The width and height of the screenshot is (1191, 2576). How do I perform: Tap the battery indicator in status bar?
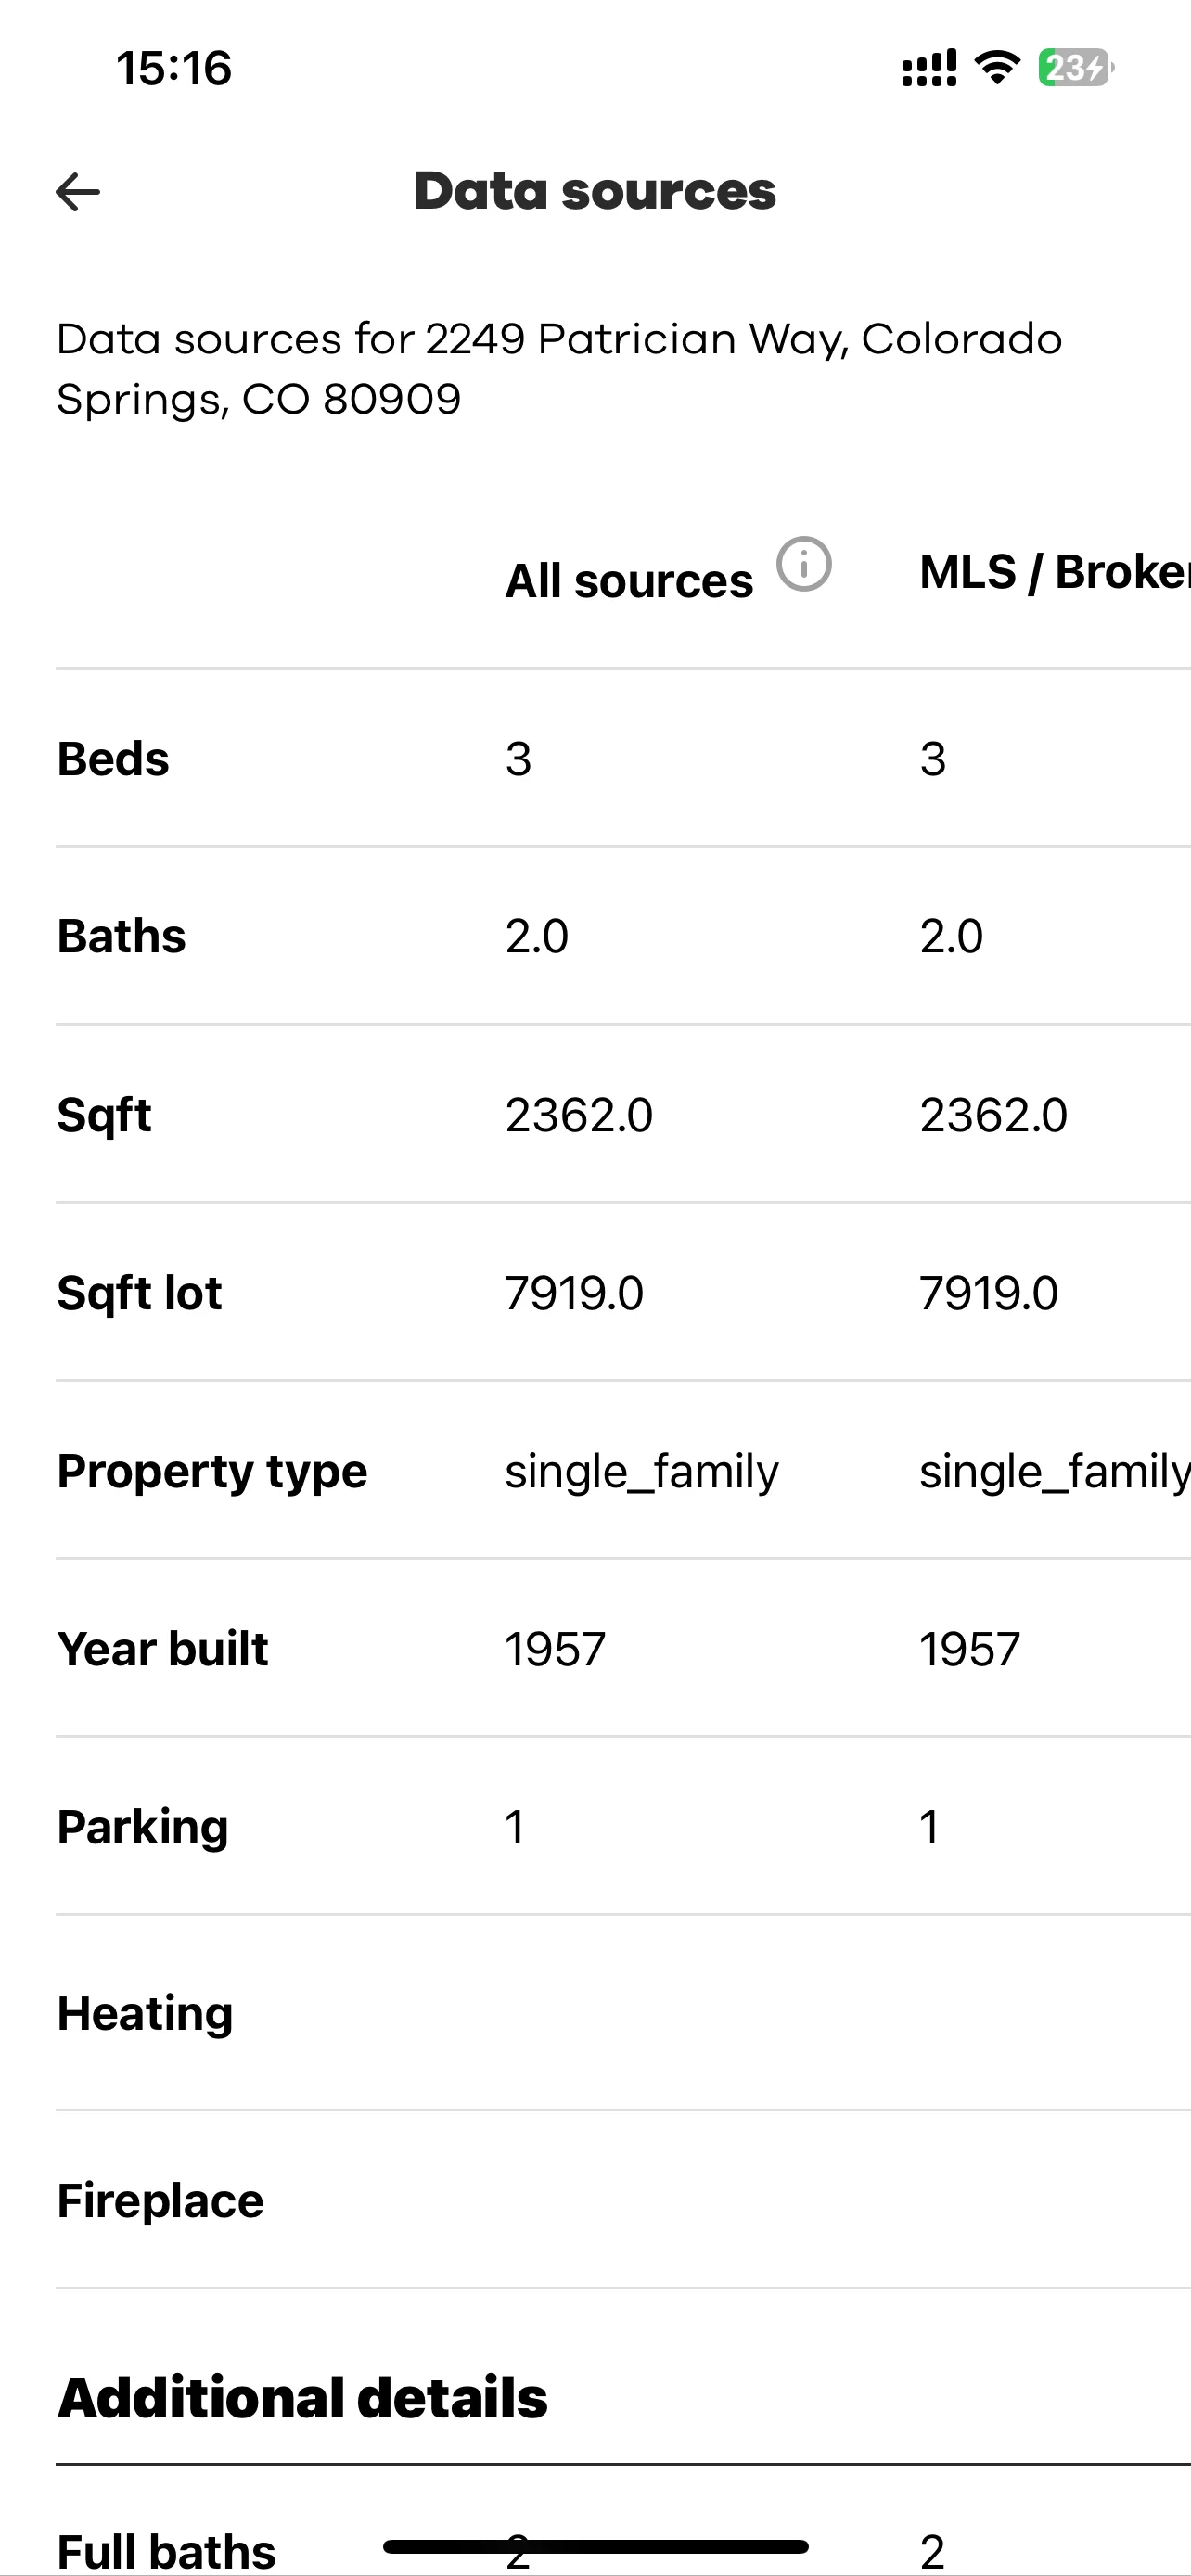click(1076, 68)
